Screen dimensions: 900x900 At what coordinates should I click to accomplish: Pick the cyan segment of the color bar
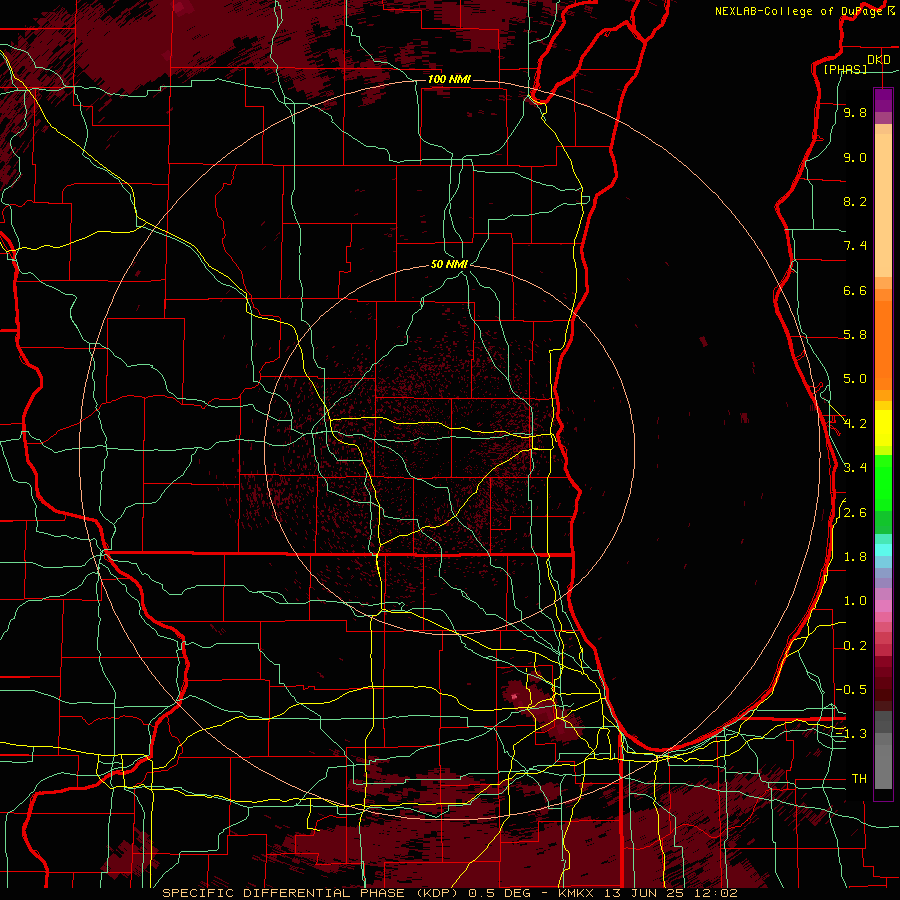[x=883, y=550]
